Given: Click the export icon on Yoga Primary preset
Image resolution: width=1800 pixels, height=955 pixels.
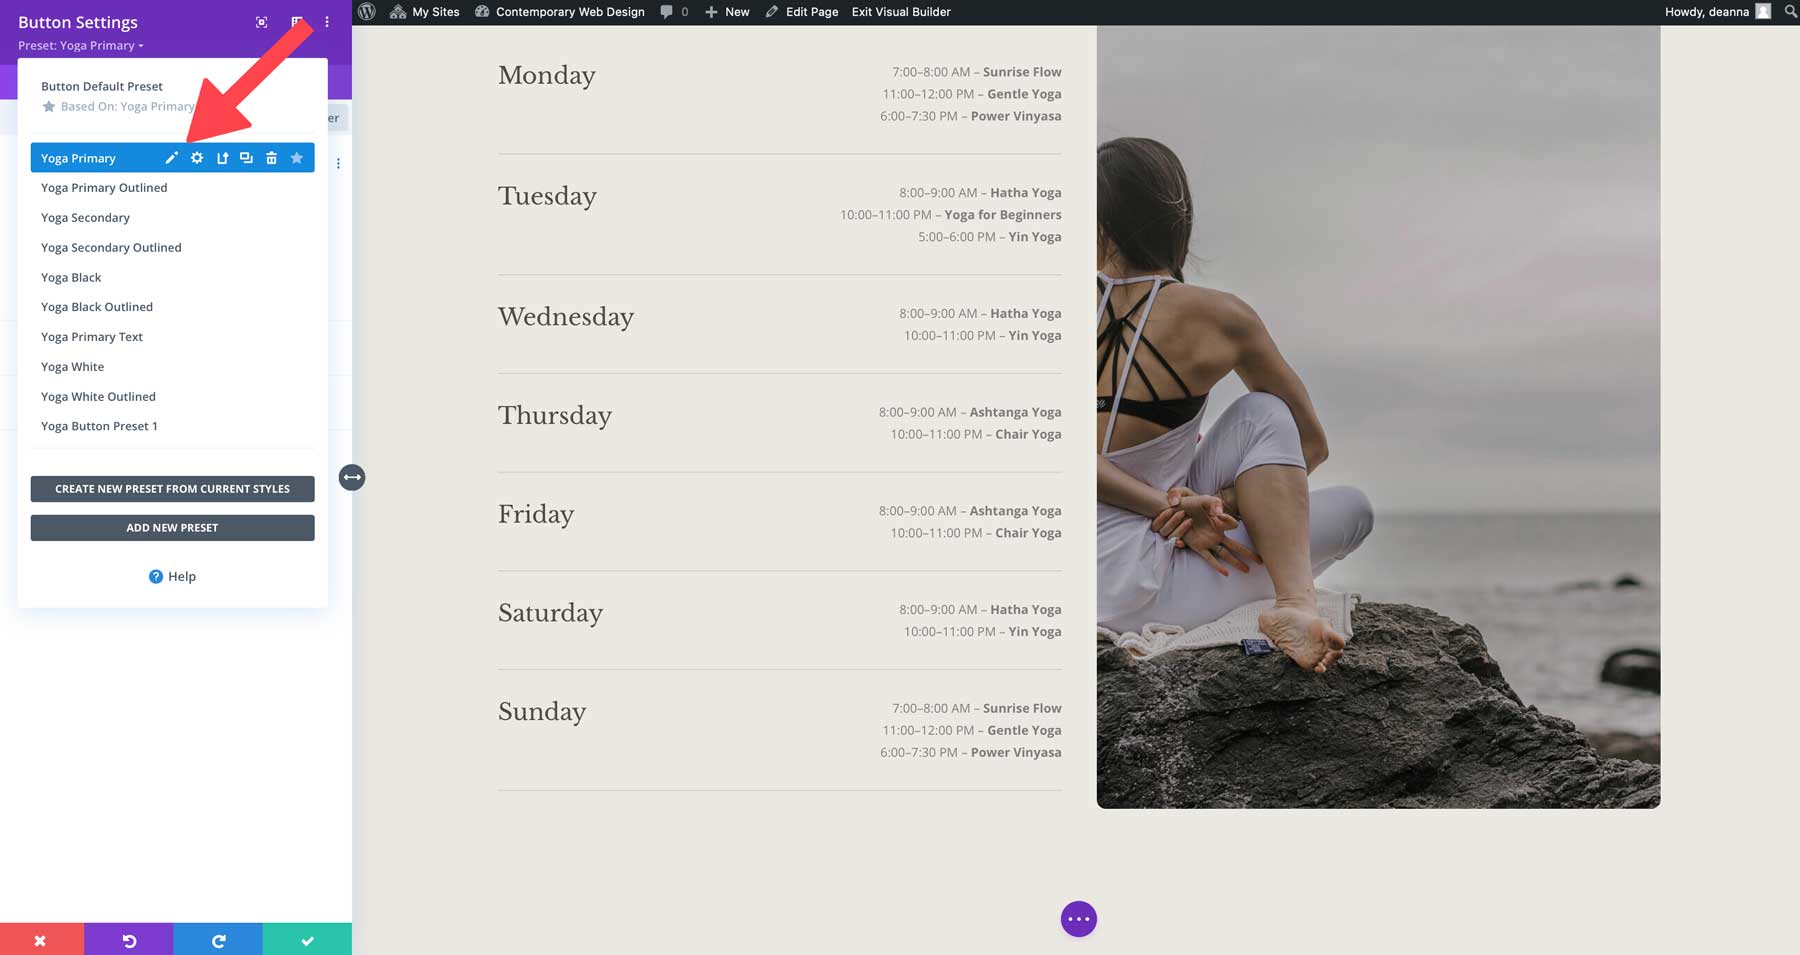Looking at the screenshot, I should click(x=222, y=157).
